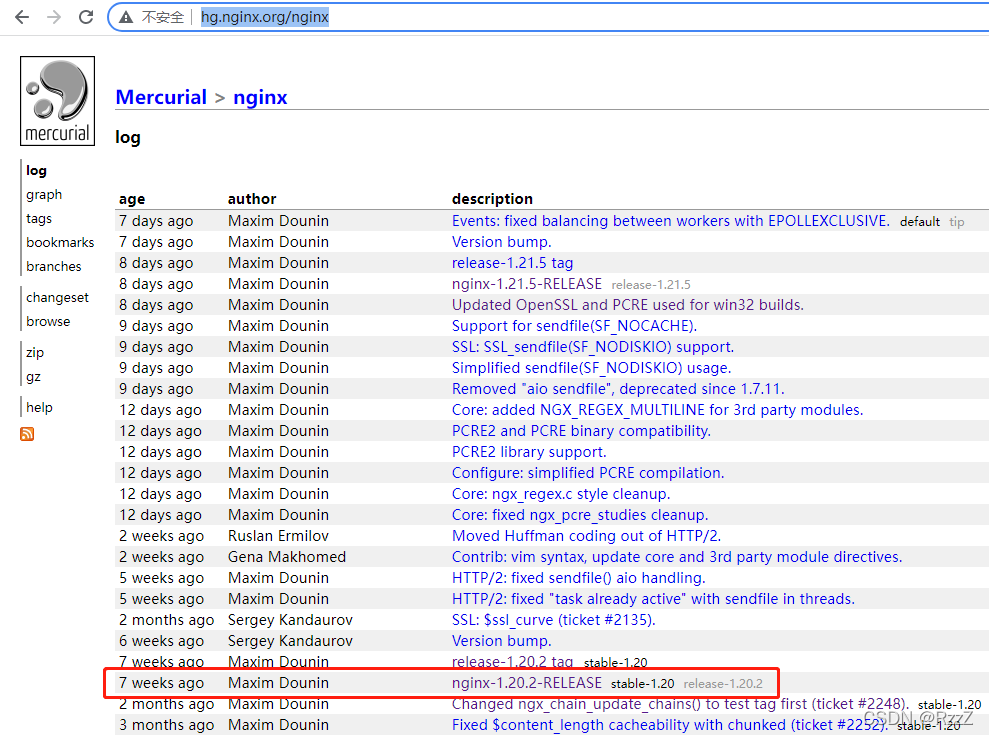Open 'release-1.20.2 tag' commit
The width and height of the screenshot is (989, 735).
pos(512,662)
